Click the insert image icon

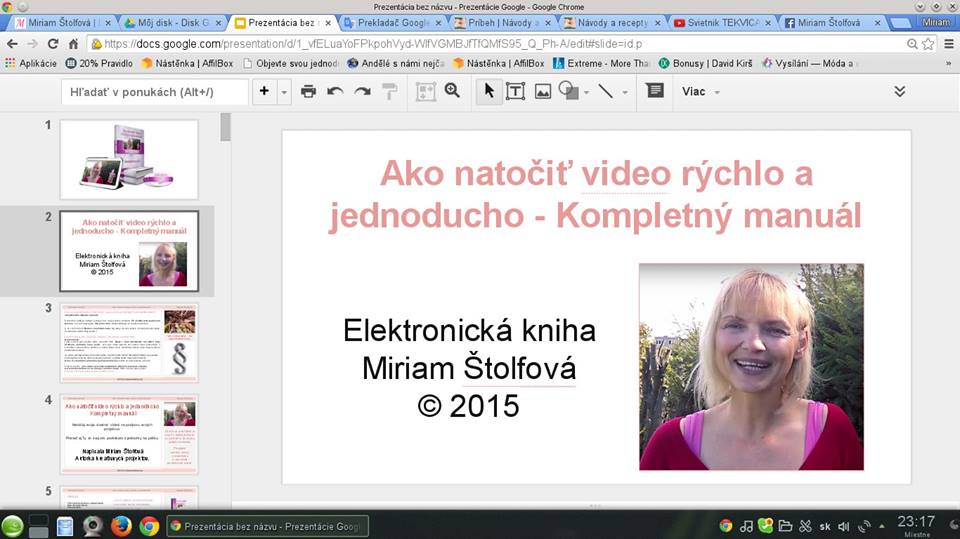tap(542, 91)
